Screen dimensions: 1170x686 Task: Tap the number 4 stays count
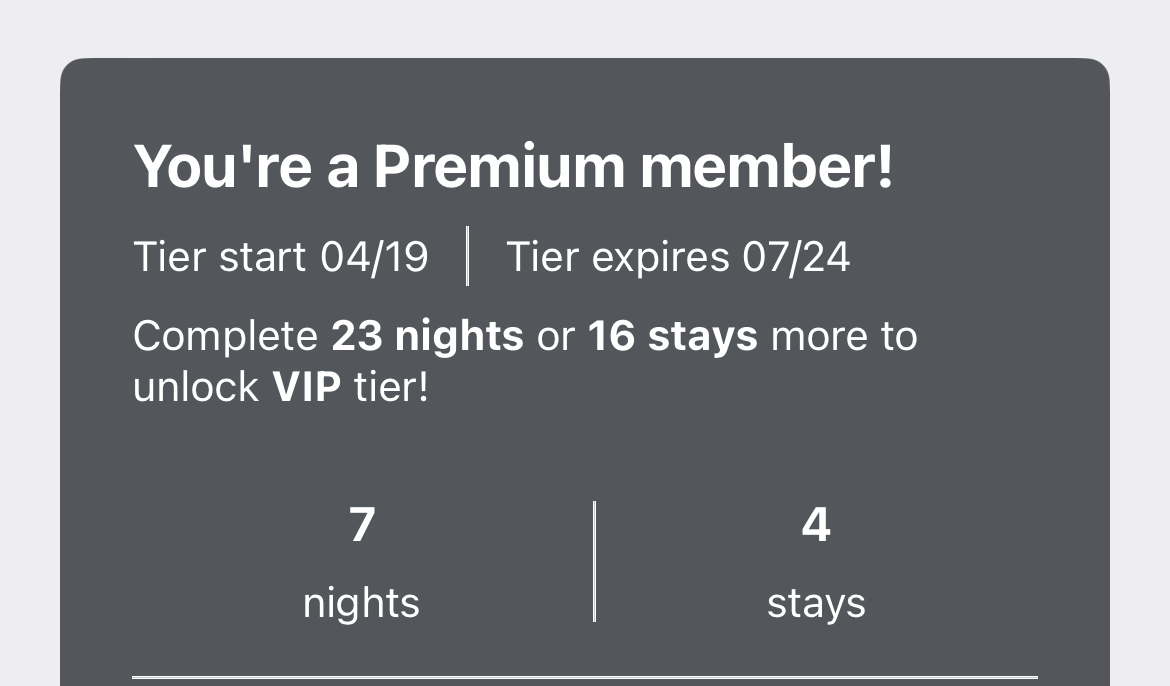(816, 525)
